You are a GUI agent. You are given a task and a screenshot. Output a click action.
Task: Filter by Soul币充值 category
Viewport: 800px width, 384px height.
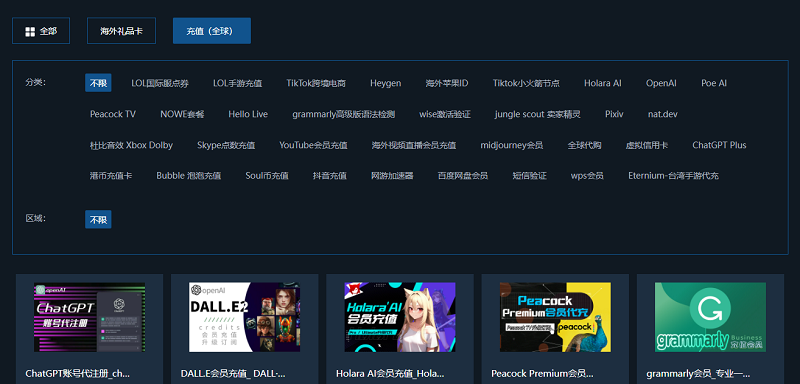click(x=267, y=176)
